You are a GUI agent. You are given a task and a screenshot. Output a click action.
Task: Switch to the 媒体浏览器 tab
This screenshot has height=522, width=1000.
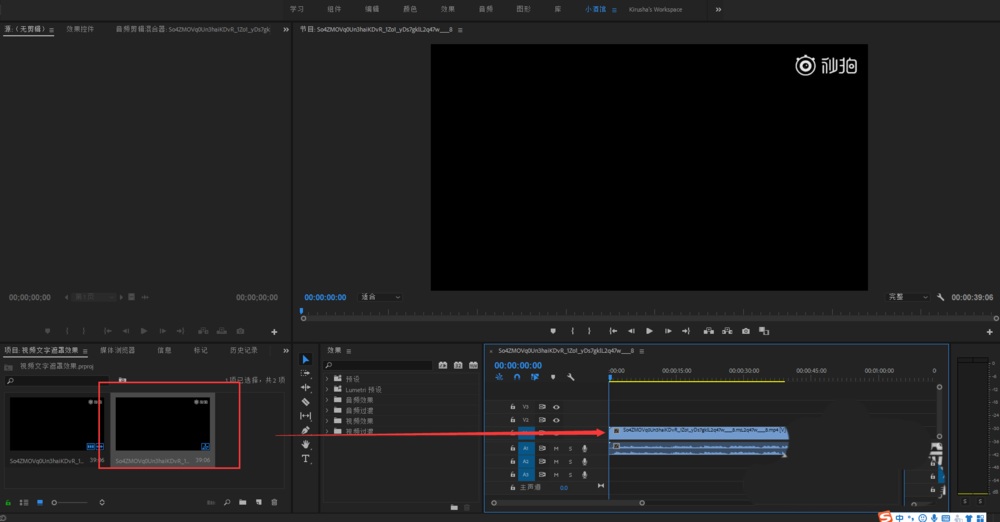(x=117, y=351)
